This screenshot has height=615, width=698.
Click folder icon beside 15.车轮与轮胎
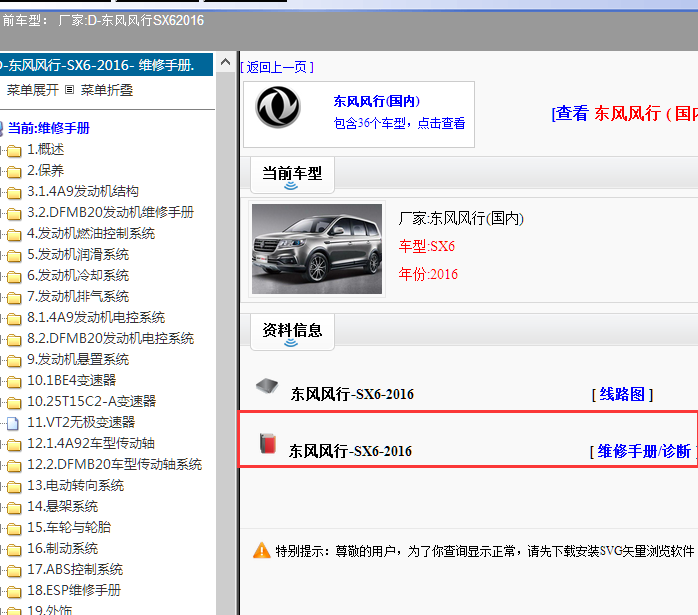click(x=14, y=529)
